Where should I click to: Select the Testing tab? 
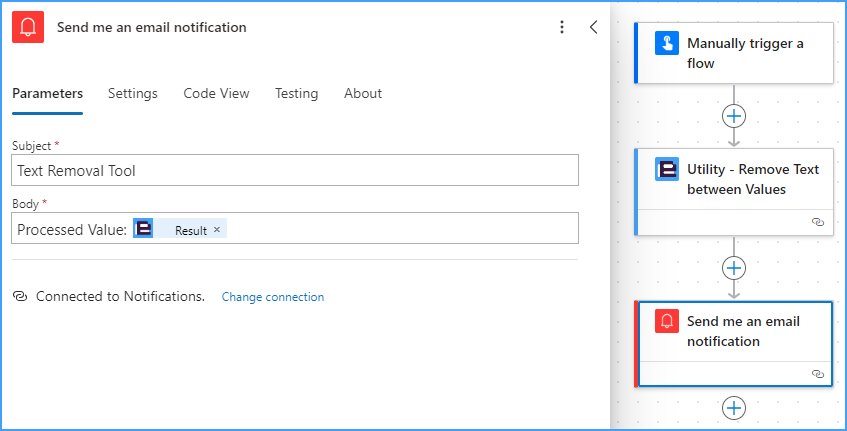(x=297, y=93)
